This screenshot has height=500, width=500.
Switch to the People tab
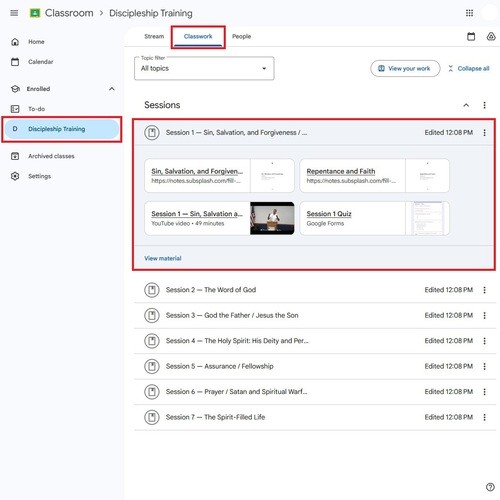tap(241, 36)
